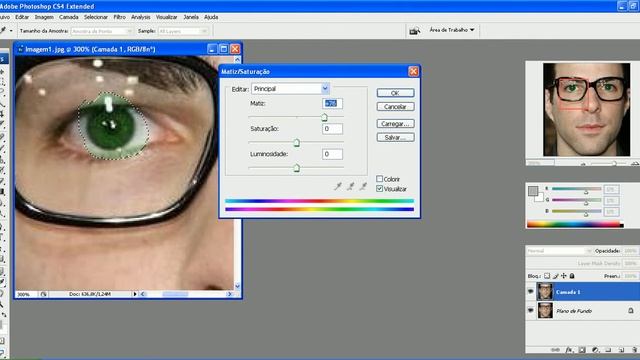Click the Matiz value field
The height and width of the screenshot is (360, 640).
click(x=332, y=103)
